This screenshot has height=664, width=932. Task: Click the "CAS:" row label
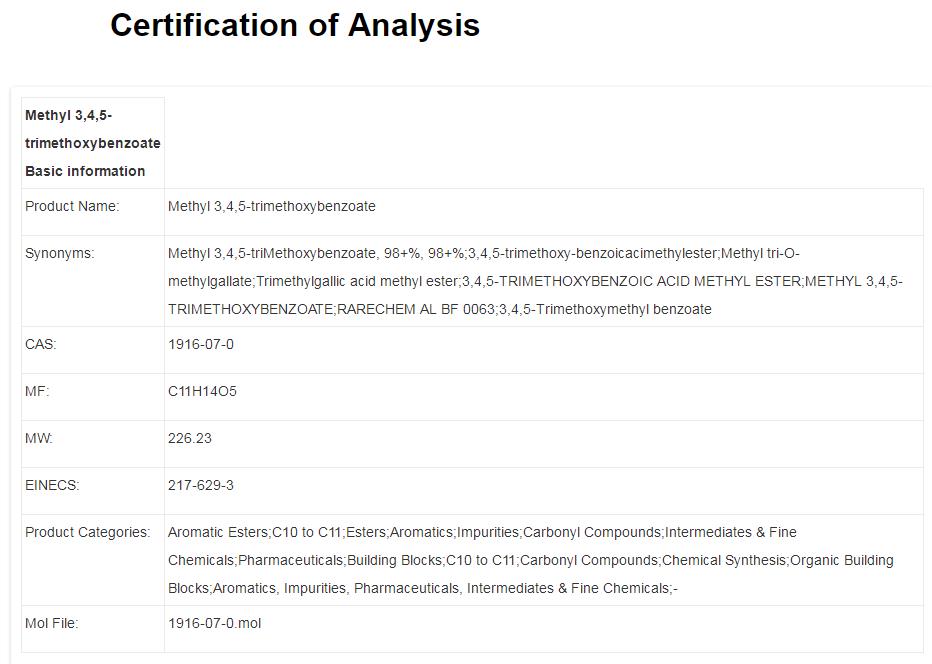click(x=41, y=344)
